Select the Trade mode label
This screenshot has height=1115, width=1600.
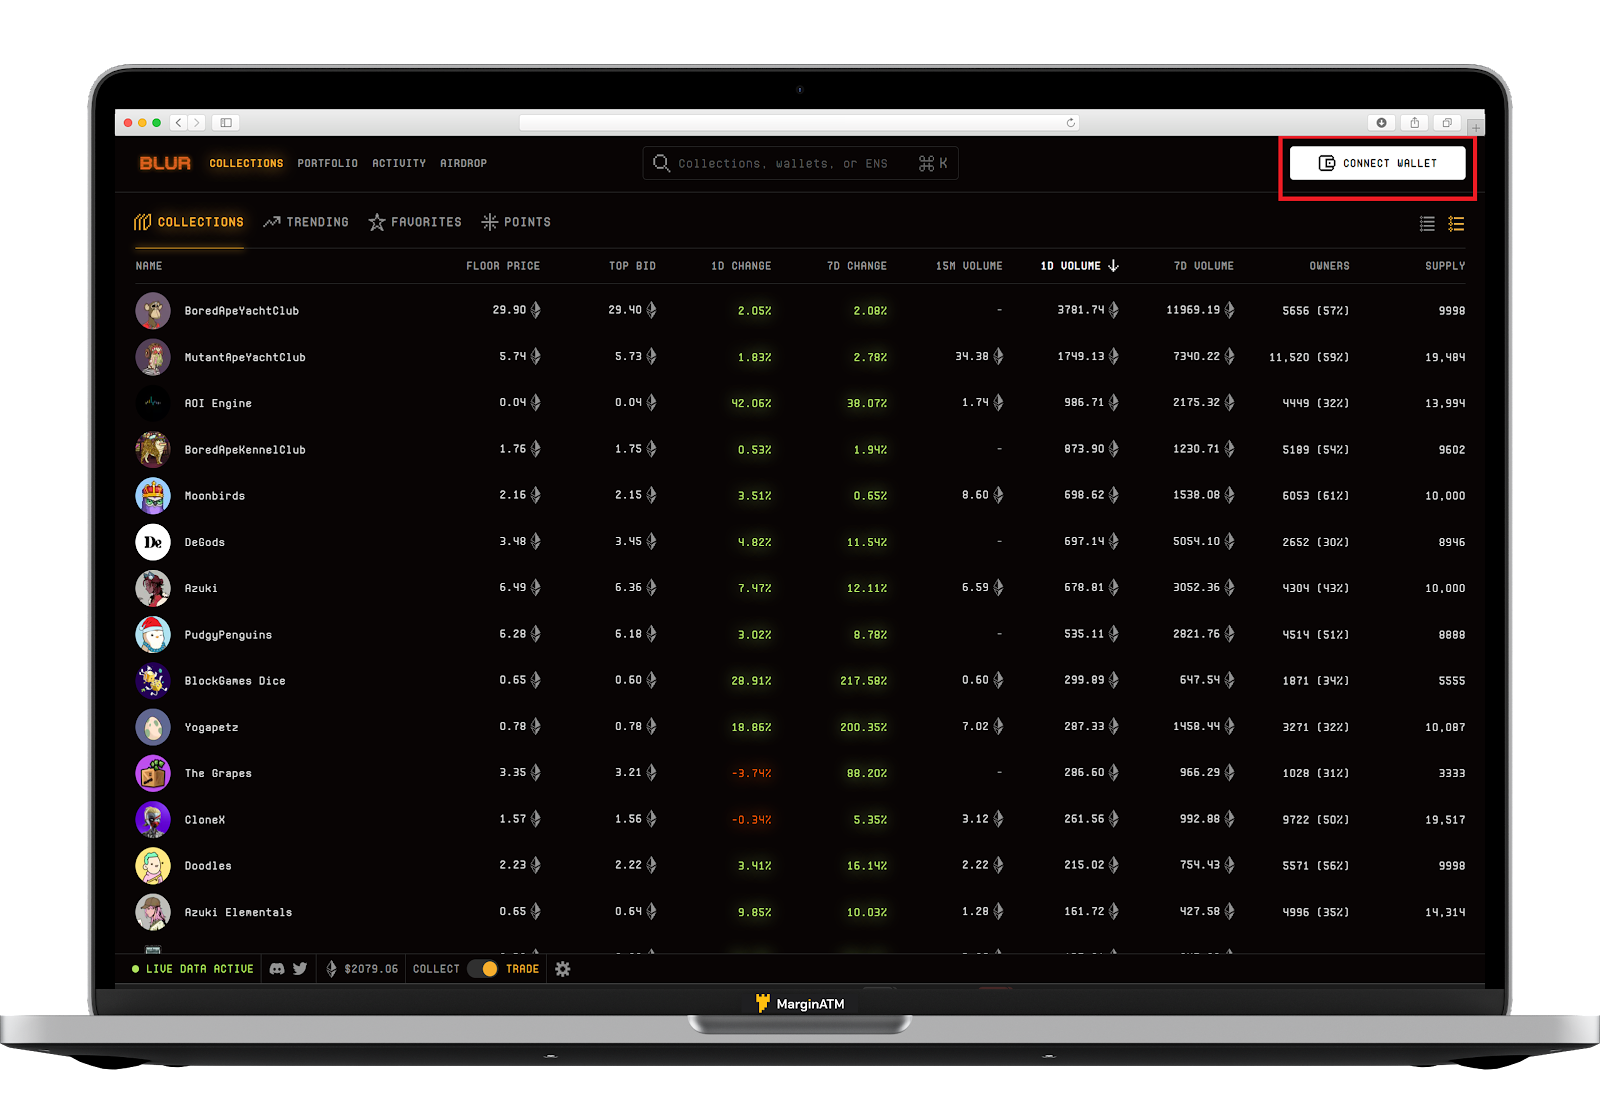pyautogui.click(x=522, y=969)
